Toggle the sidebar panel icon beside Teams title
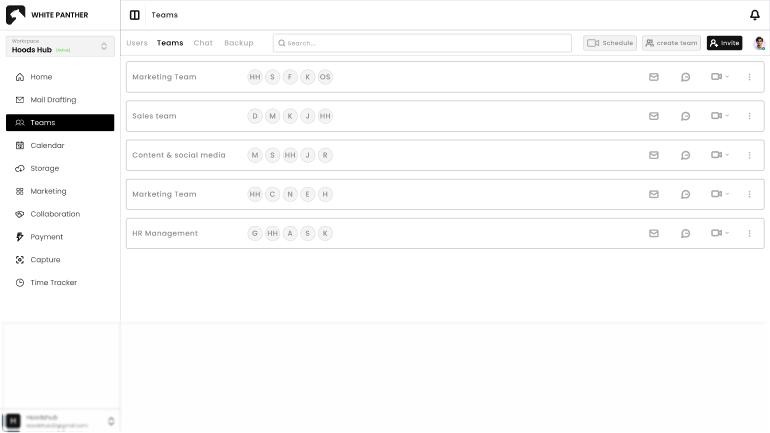 coord(135,15)
